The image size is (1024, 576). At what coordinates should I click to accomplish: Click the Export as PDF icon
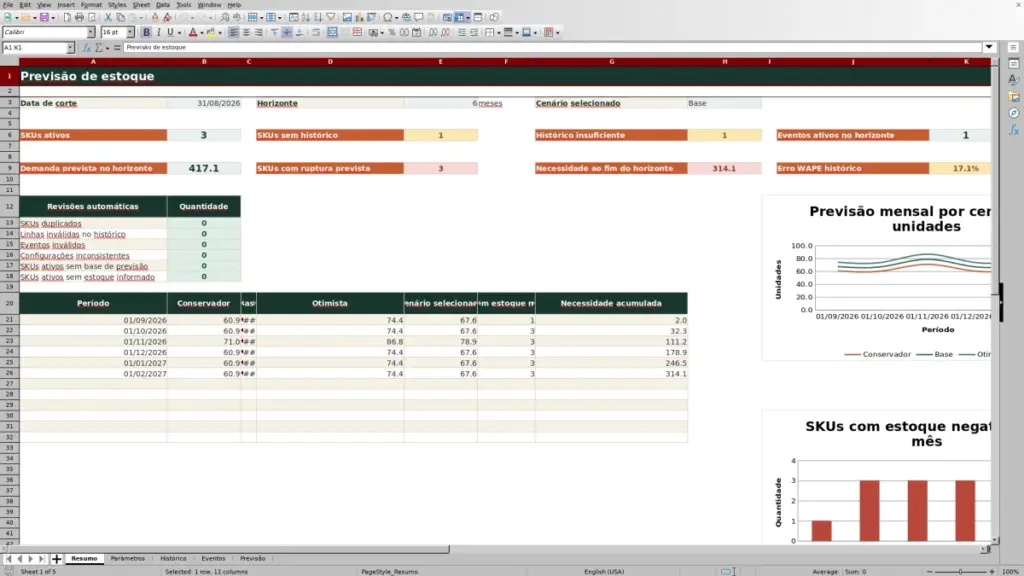[x=67, y=18]
